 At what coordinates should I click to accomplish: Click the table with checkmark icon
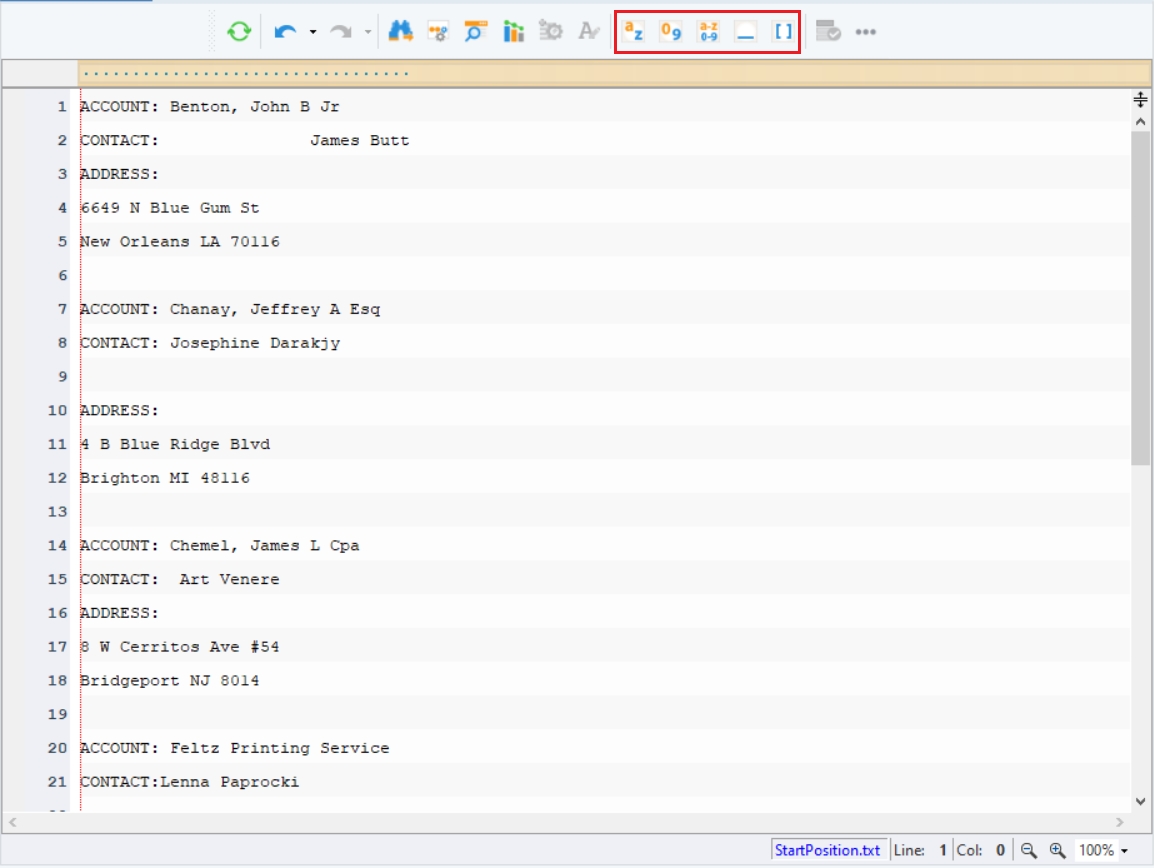[x=828, y=32]
